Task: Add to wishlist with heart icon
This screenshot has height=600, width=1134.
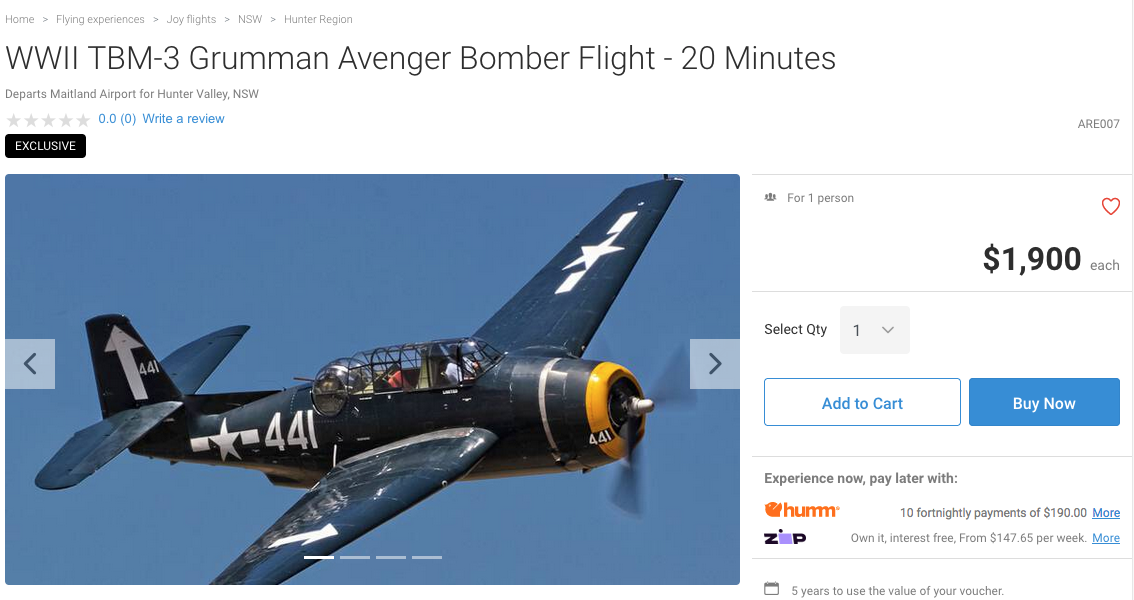Action: (x=1110, y=207)
